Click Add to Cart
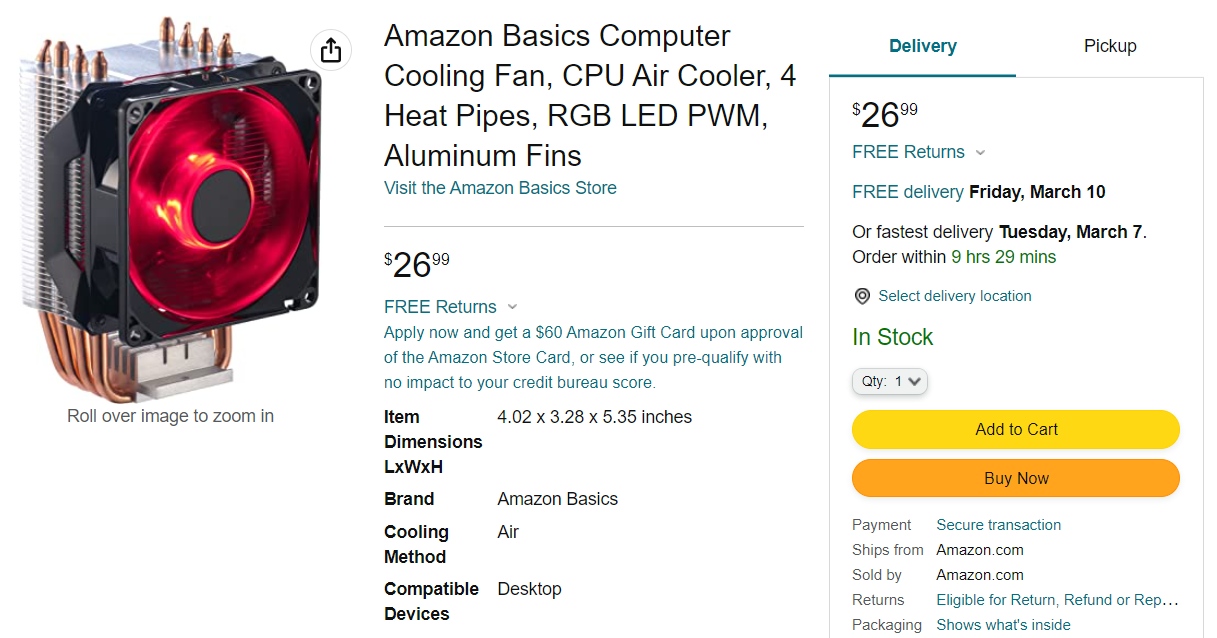 coord(1015,429)
